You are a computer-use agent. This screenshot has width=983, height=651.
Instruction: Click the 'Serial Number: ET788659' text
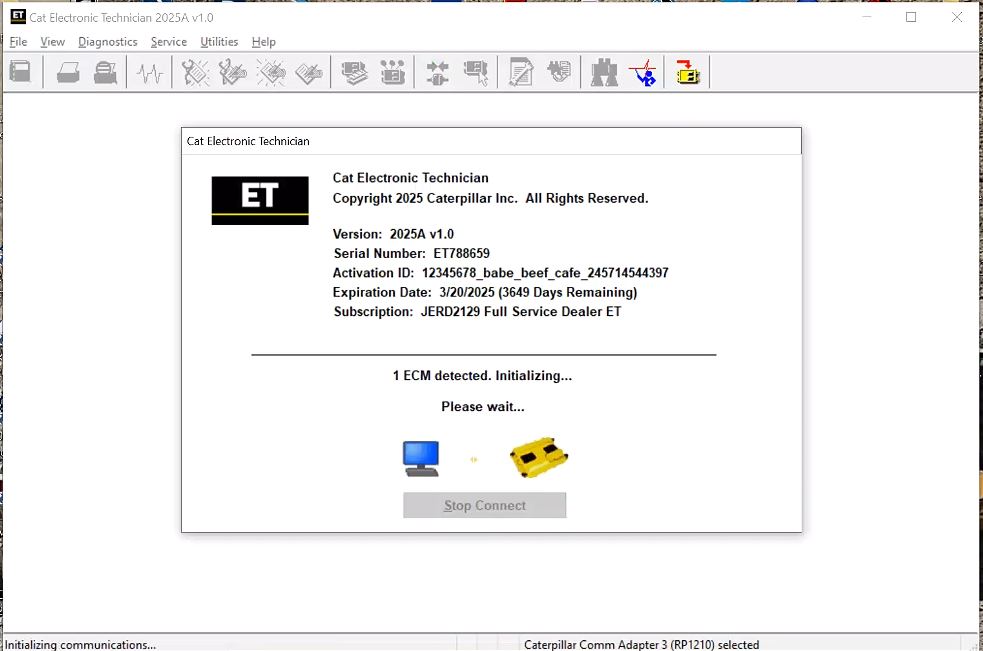pos(411,253)
